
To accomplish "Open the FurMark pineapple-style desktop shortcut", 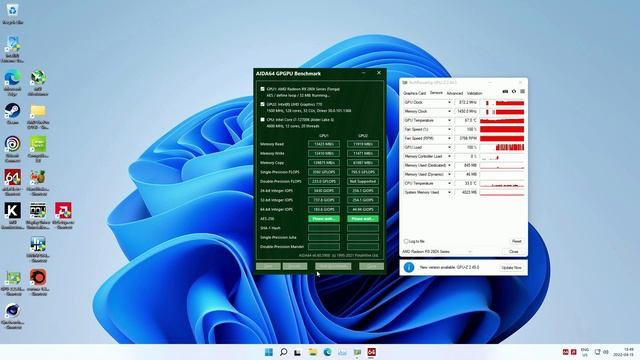I will click(38, 181).
